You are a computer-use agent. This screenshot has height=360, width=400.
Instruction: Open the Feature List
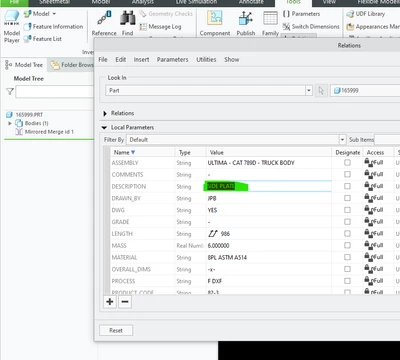click(x=43, y=39)
